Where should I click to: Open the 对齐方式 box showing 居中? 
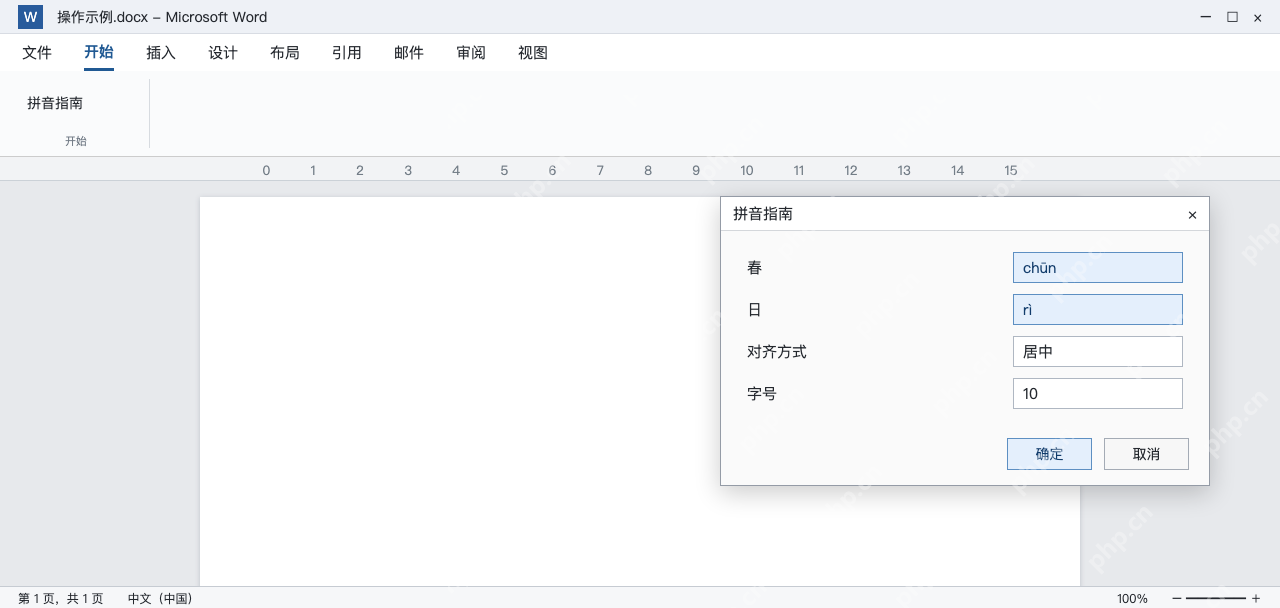coord(1098,352)
